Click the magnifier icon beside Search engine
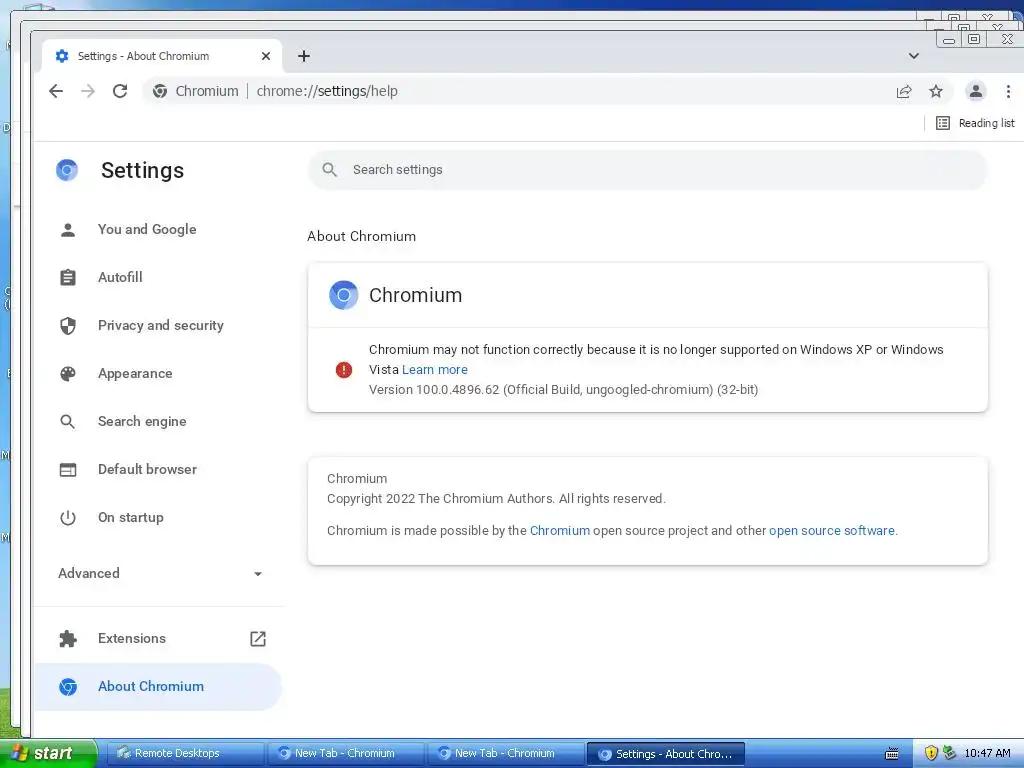The width and height of the screenshot is (1024, 768). pyautogui.click(x=68, y=422)
